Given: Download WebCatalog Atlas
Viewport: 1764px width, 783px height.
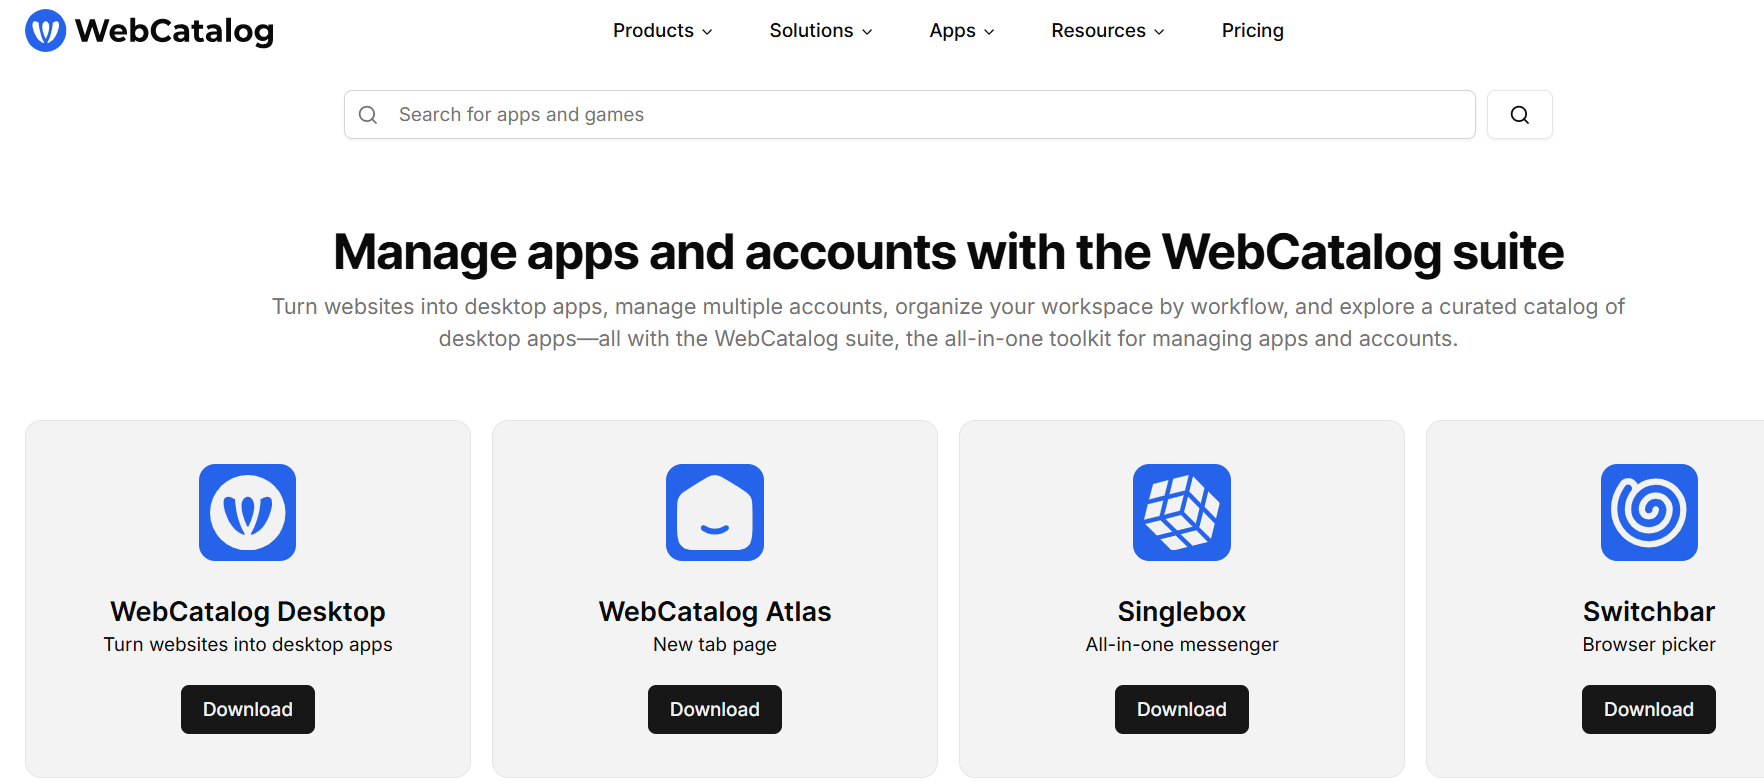Looking at the screenshot, I should [x=715, y=709].
